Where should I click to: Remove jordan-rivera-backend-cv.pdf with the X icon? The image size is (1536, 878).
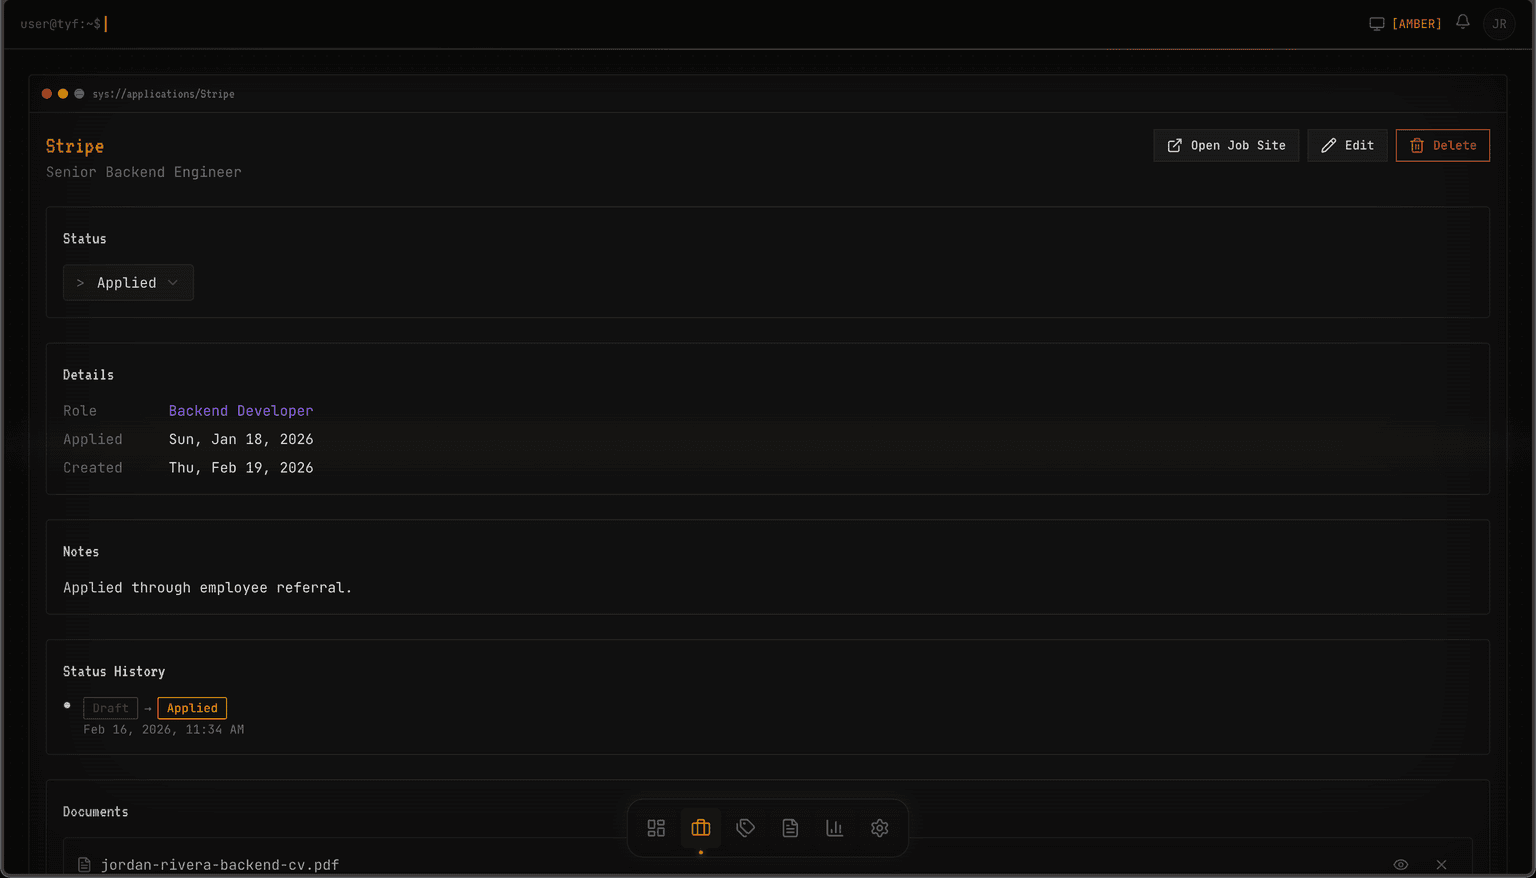point(1441,865)
